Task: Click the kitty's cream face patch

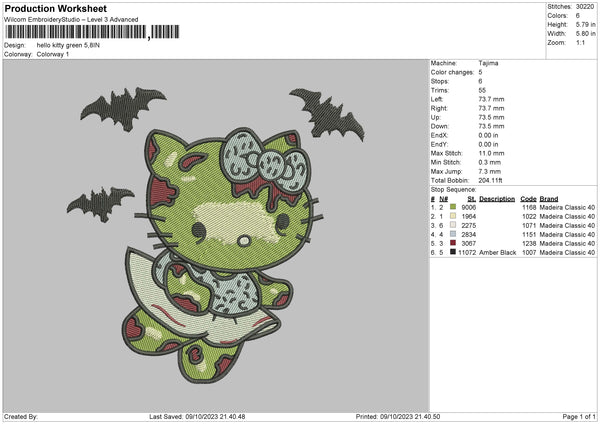Action: tap(234, 223)
